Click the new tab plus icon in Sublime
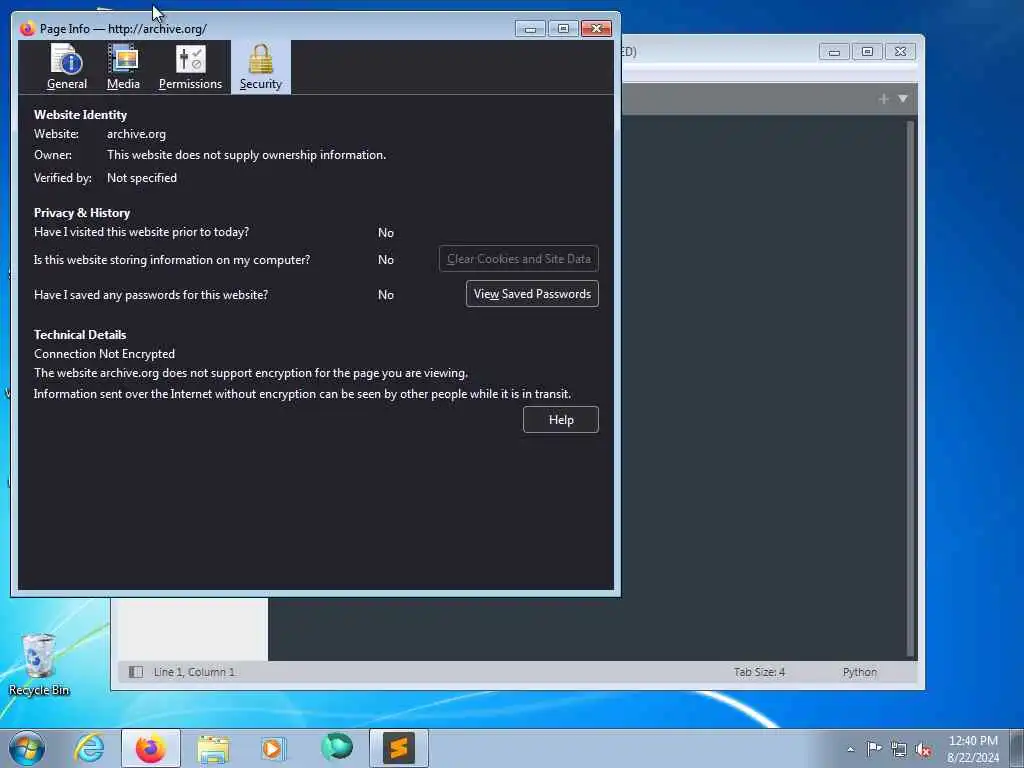1024x768 pixels. pyautogui.click(x=884, y=99)
